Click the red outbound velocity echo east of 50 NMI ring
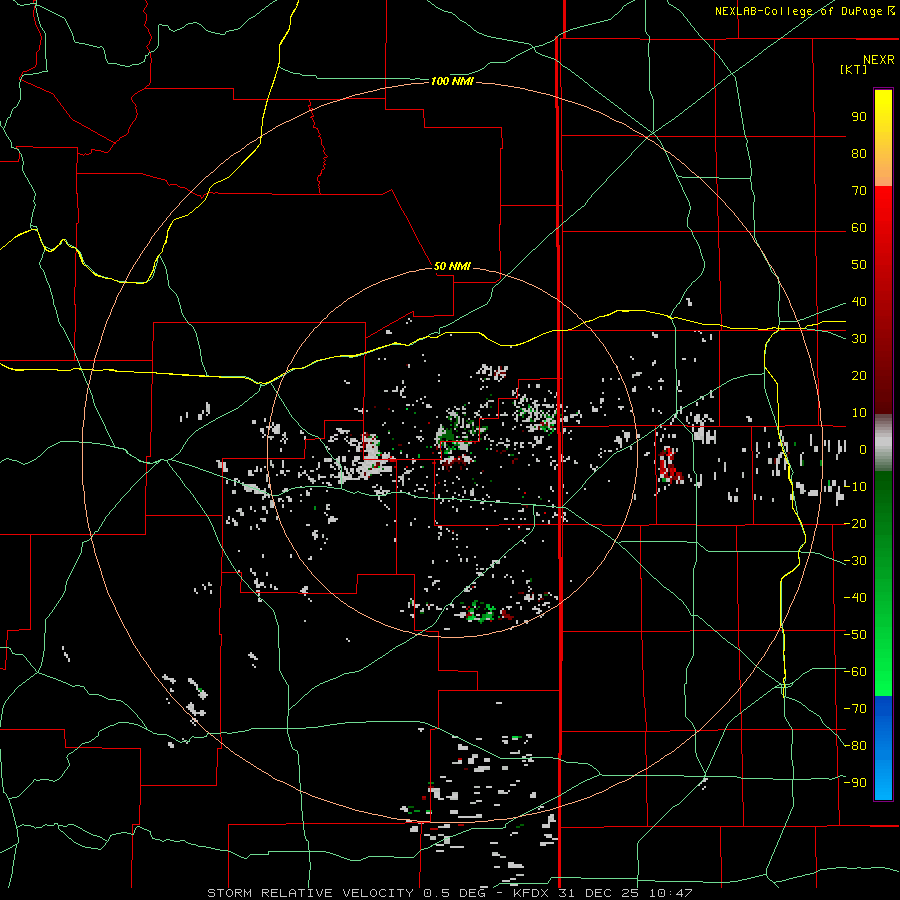 tap(668, 465)
